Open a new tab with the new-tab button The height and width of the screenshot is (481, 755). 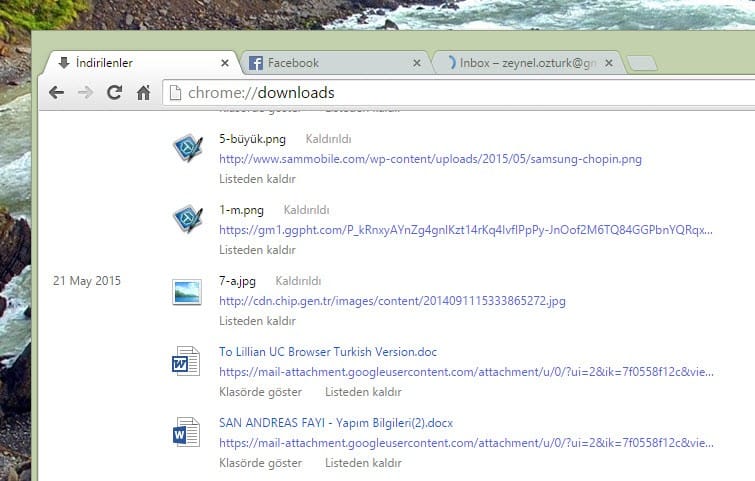643,64
